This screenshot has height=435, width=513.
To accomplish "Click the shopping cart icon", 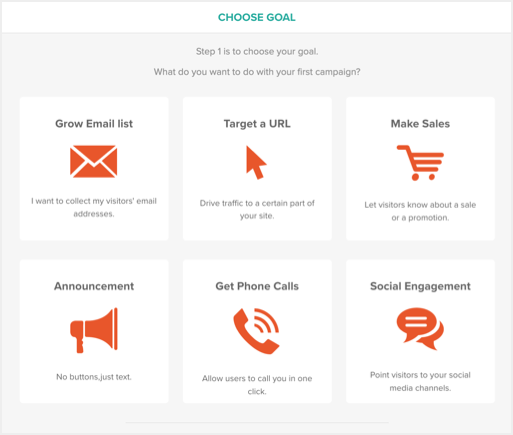I will click(420, 163).
